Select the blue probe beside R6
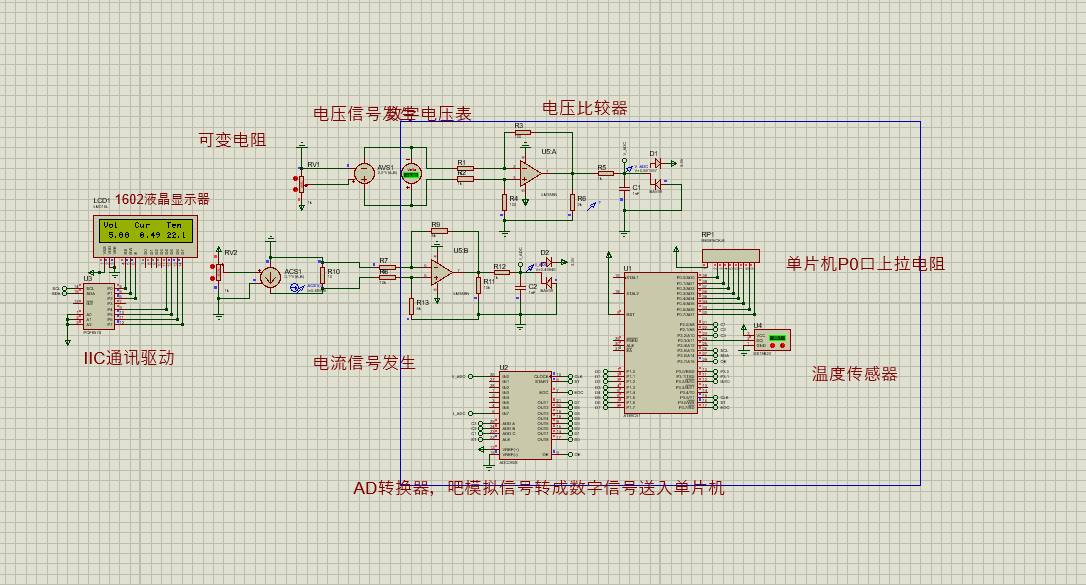1086x585 pixels. tap(592, 205)
